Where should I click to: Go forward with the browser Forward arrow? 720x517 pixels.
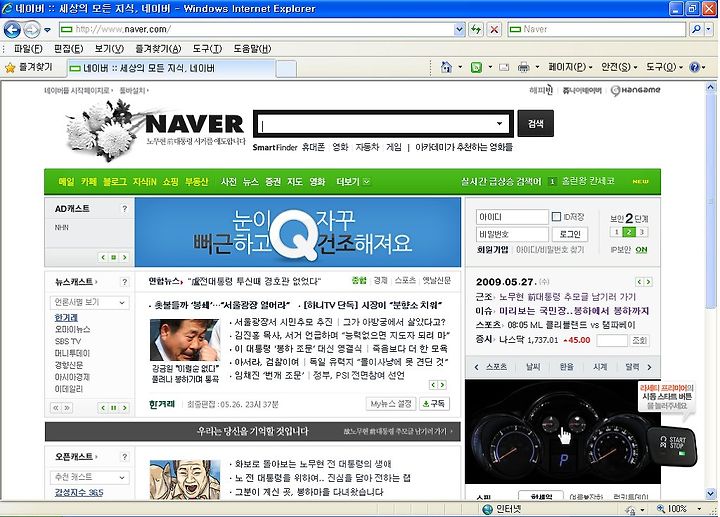pos(31,30)
